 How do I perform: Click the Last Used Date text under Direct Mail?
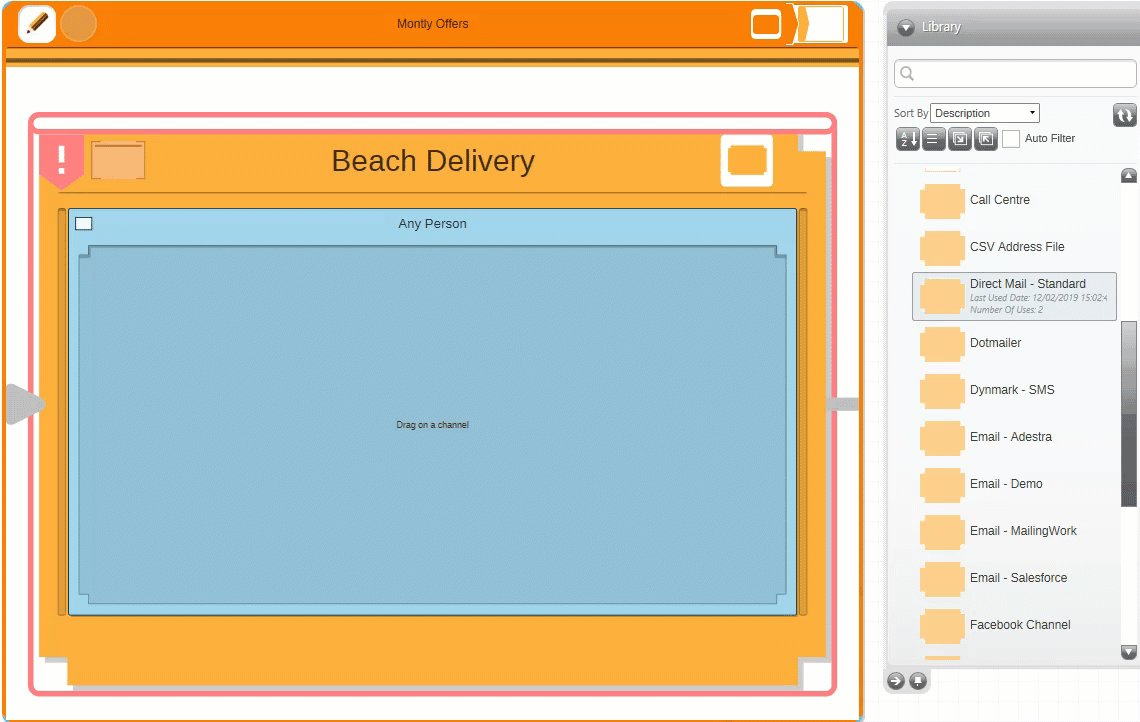1039,298
